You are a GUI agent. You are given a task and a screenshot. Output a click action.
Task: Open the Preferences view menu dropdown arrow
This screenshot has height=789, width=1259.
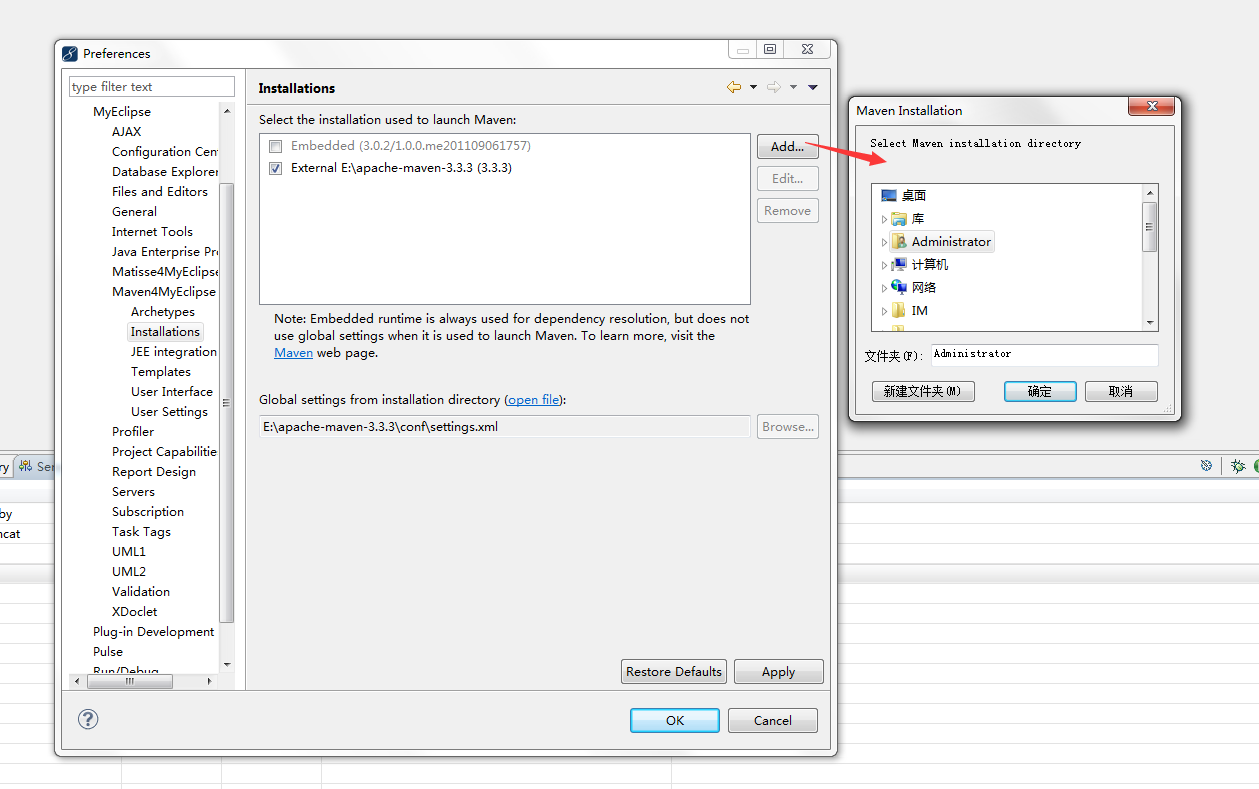click(x=813, y=88)
